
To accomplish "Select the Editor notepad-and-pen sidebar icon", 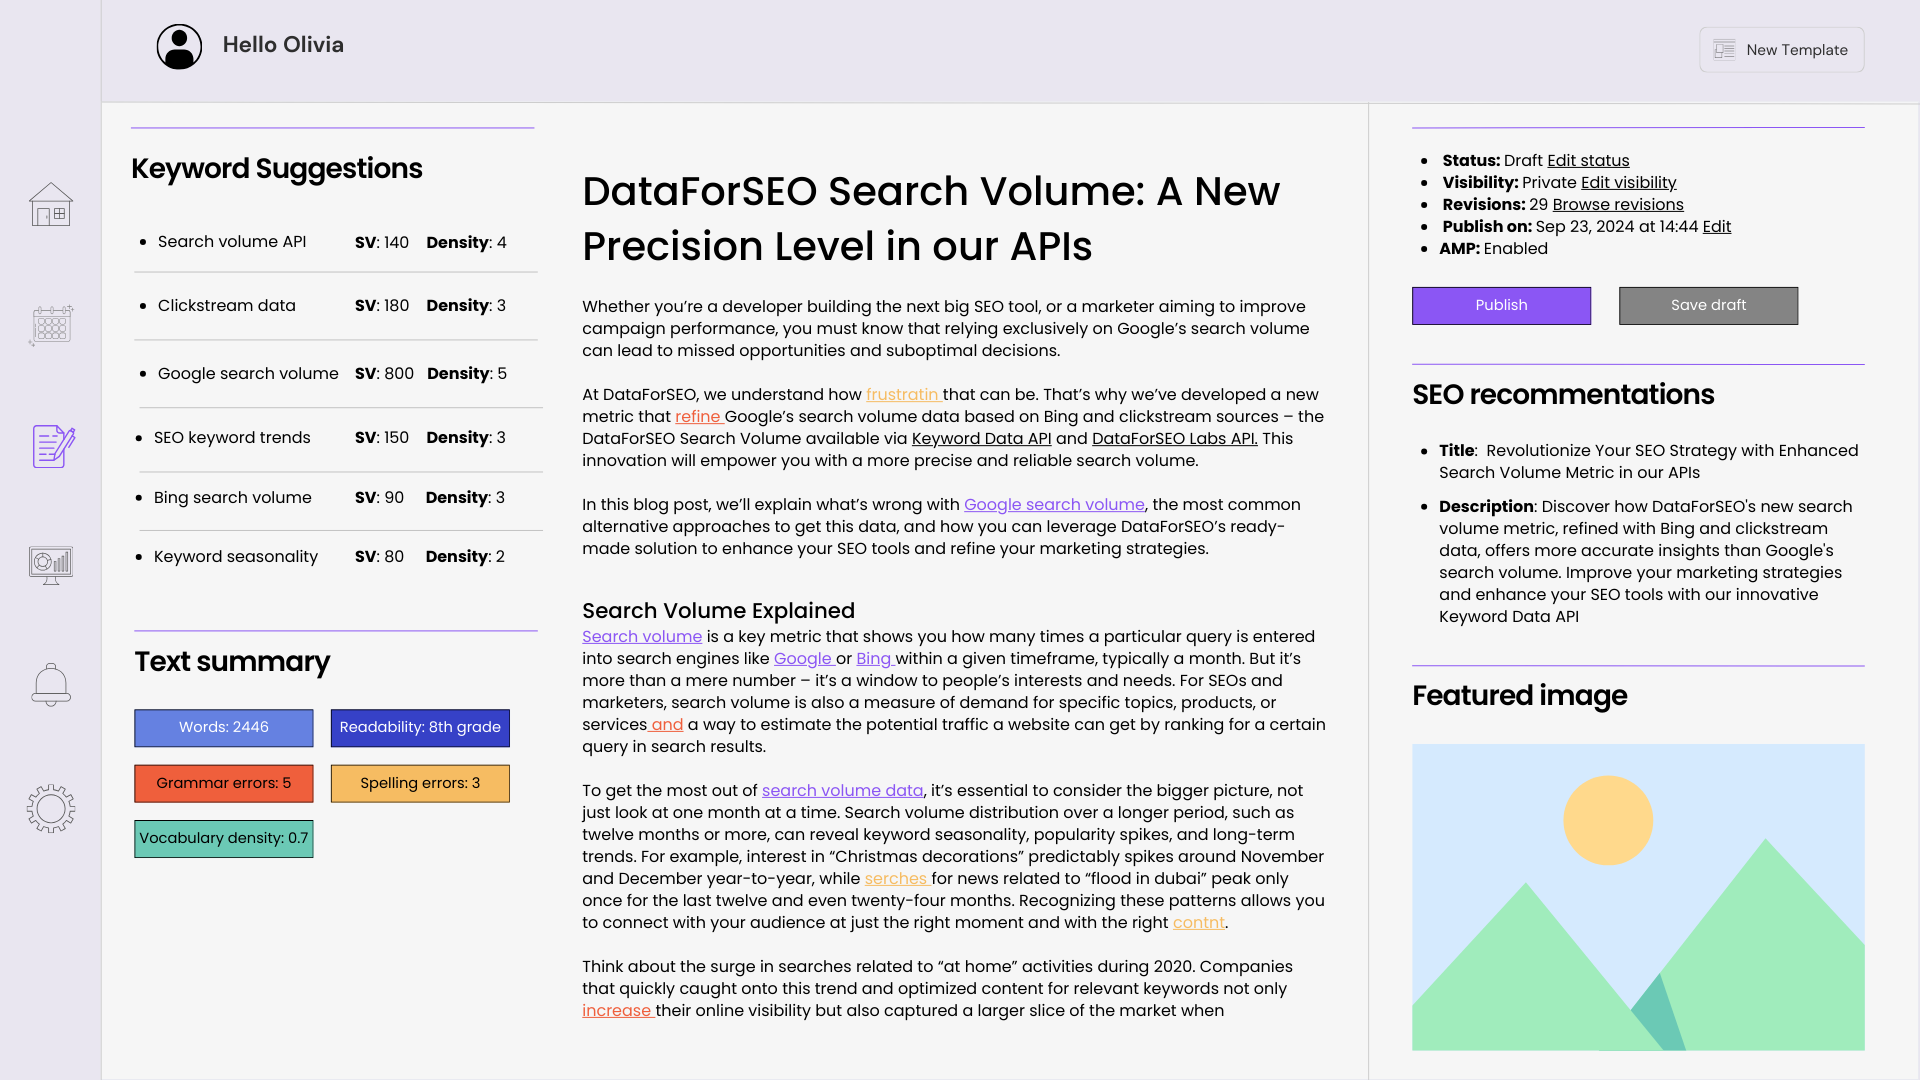I will click(54, 446).
